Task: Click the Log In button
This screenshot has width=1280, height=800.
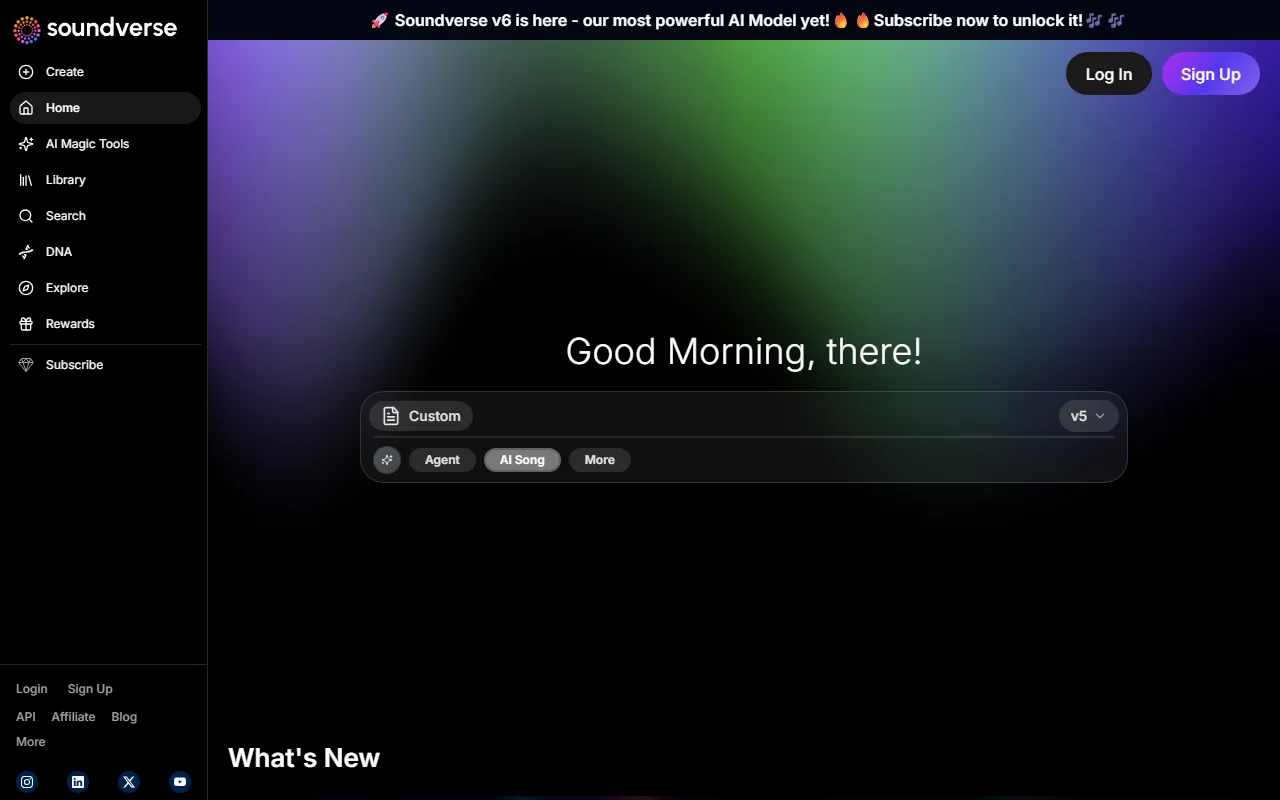Action: coord(1108,74)
